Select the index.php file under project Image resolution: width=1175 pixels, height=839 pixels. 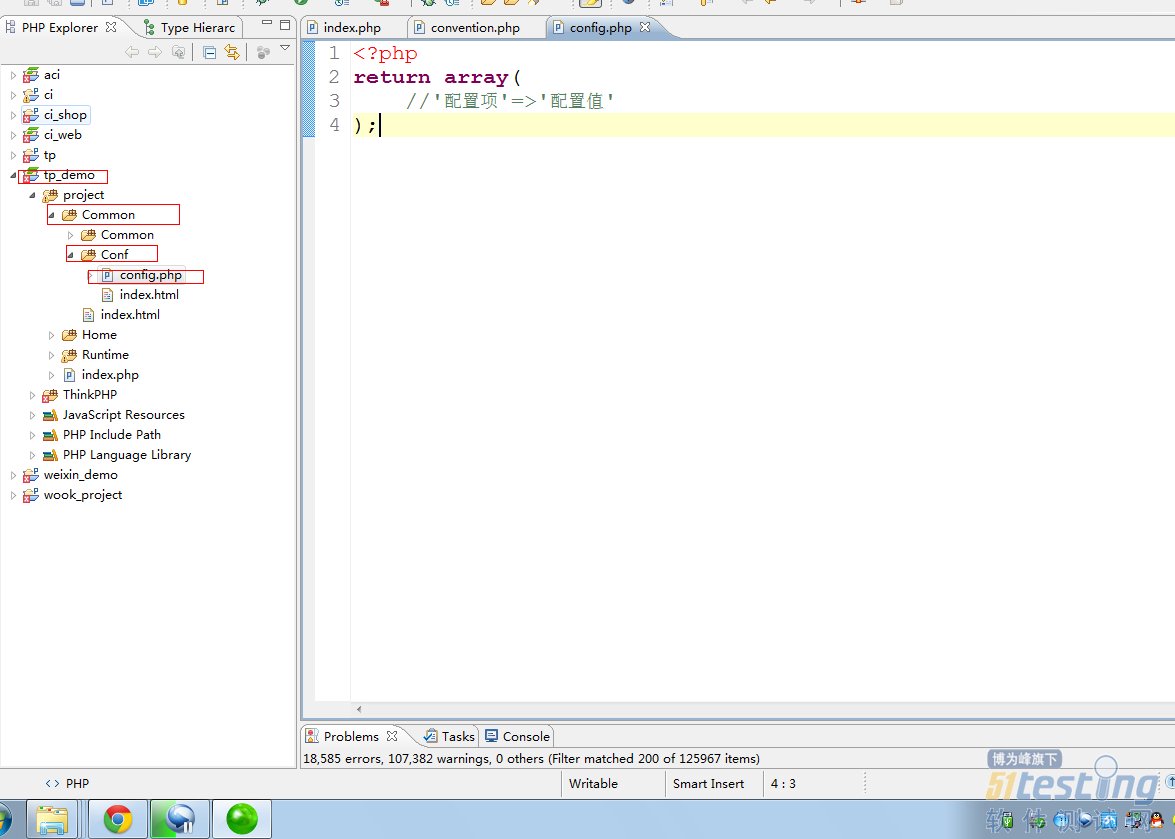tap(110, 375)
